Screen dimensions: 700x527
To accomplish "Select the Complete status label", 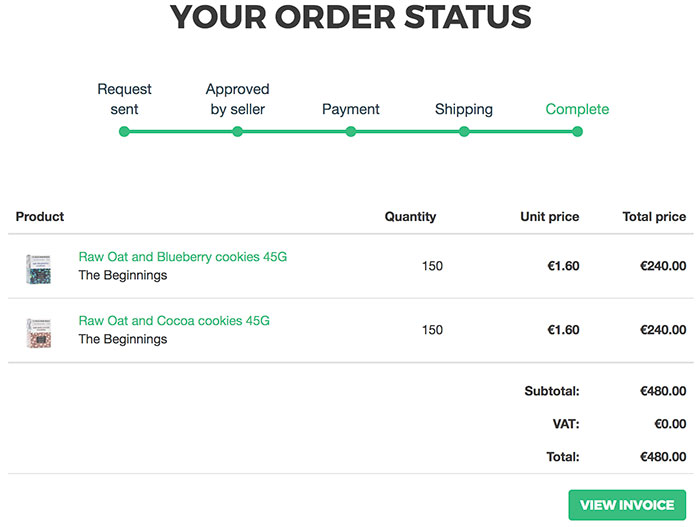I will (577, 109).
